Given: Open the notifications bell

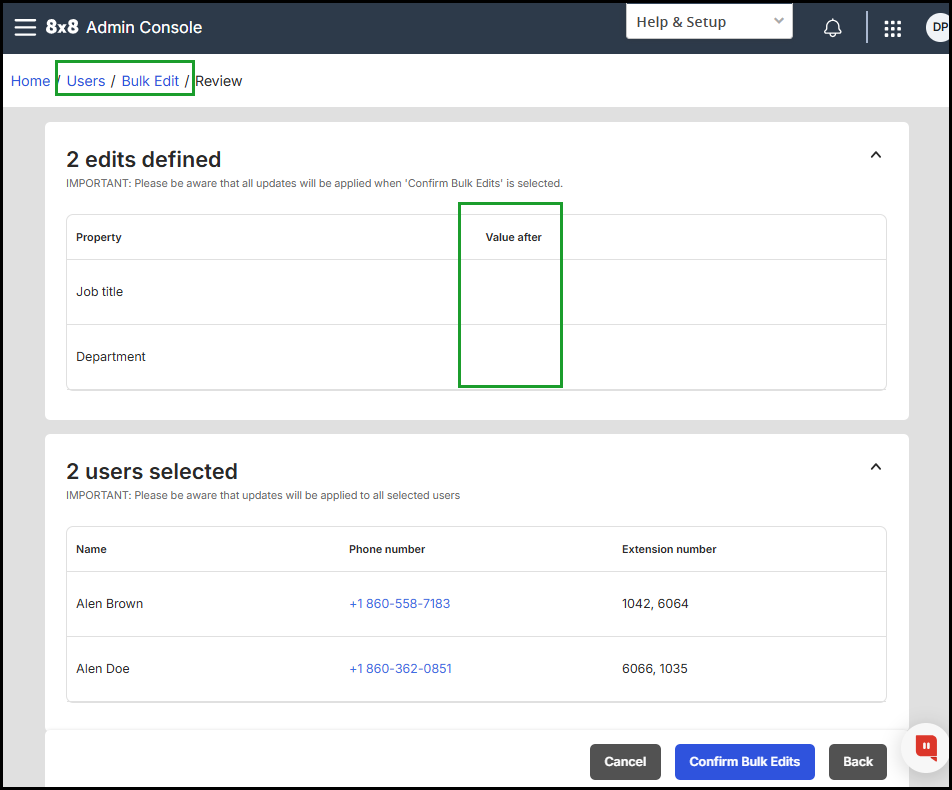Looking at the screenshot, I should 832,28.
